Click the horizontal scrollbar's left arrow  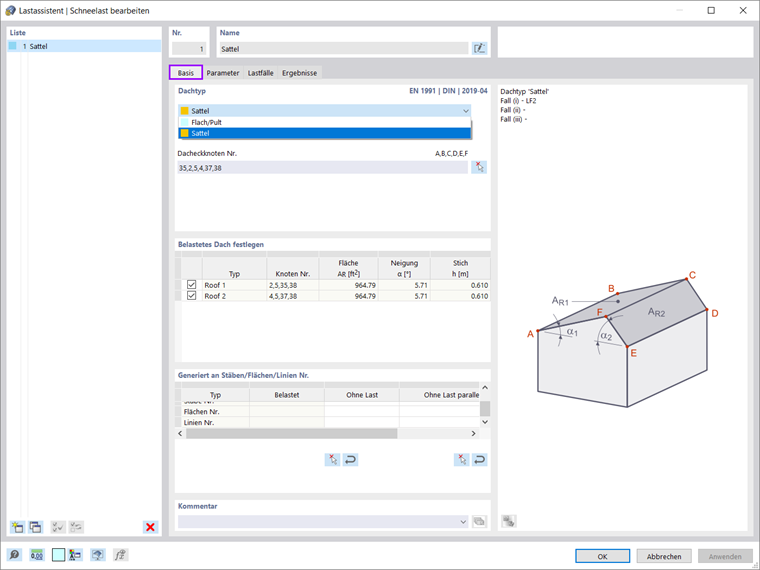(180, 433)
